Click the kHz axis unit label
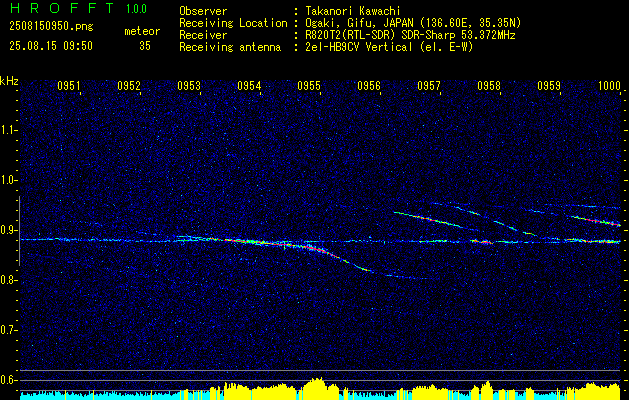629x400 pixels. click(x=9, y=81)
